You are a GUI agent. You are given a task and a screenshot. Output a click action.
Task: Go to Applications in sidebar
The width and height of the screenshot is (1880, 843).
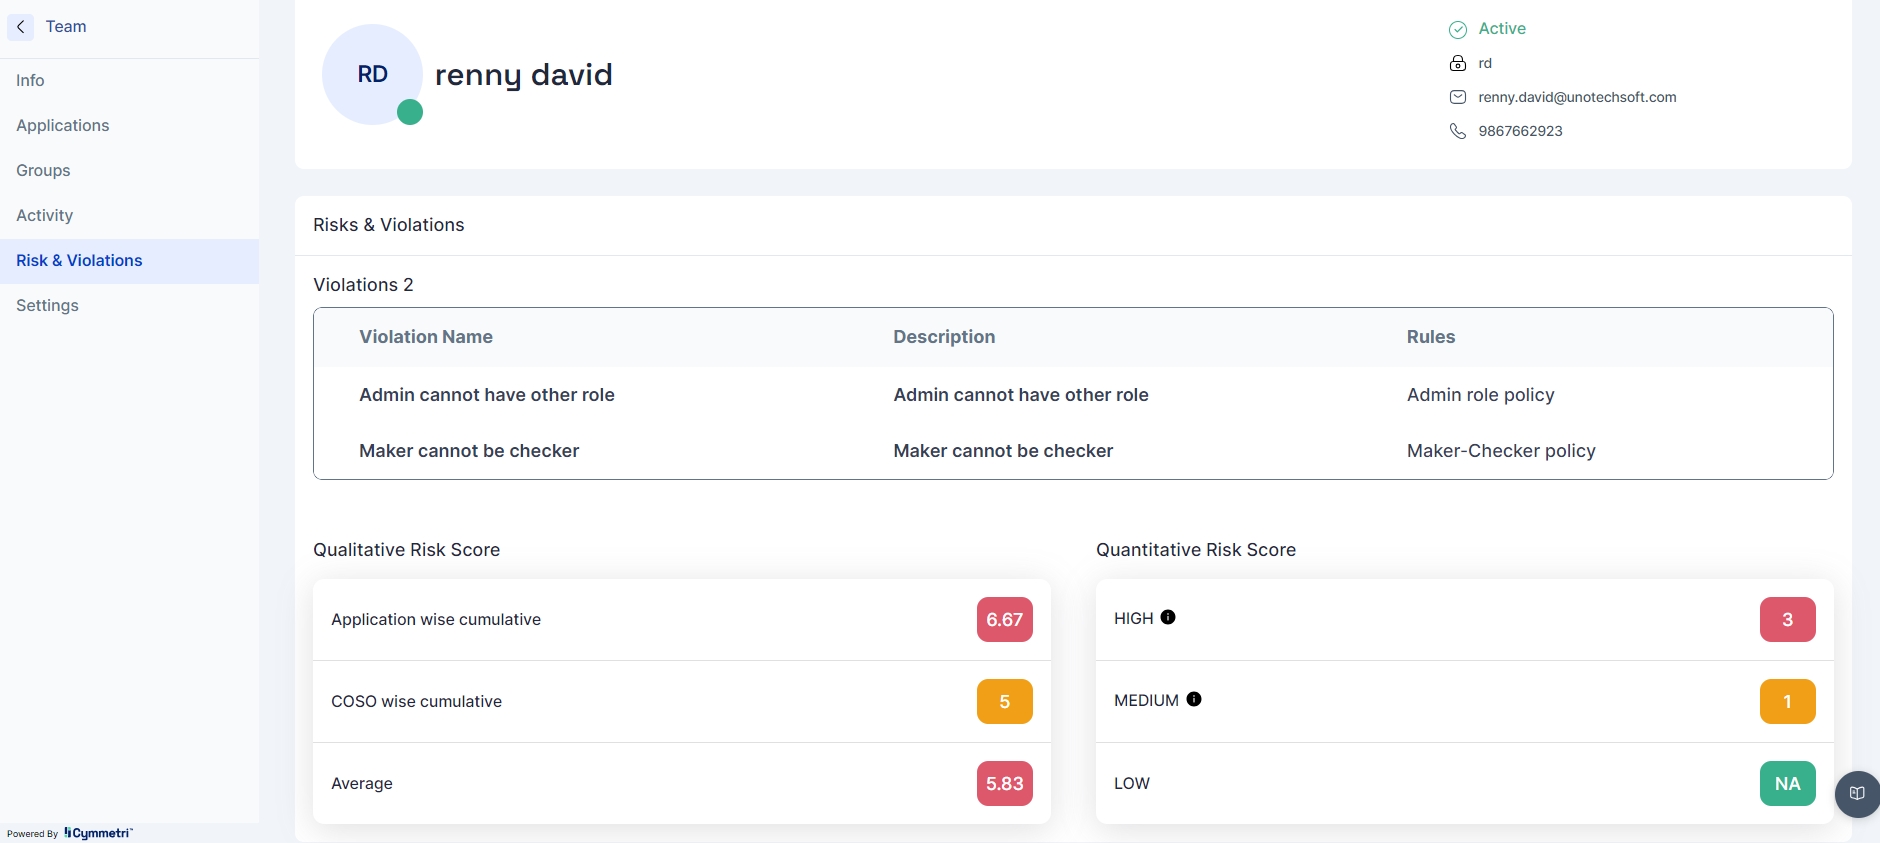(62, 125)
